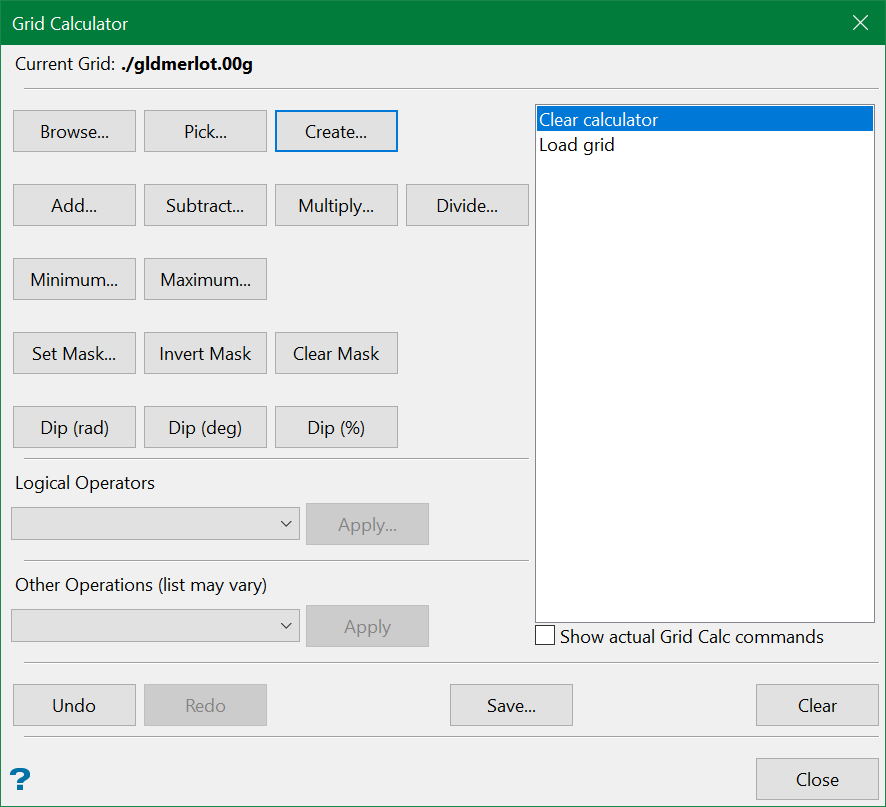Click the blue help question mark icon
The image size is (886, 807).
click(20, 780)
